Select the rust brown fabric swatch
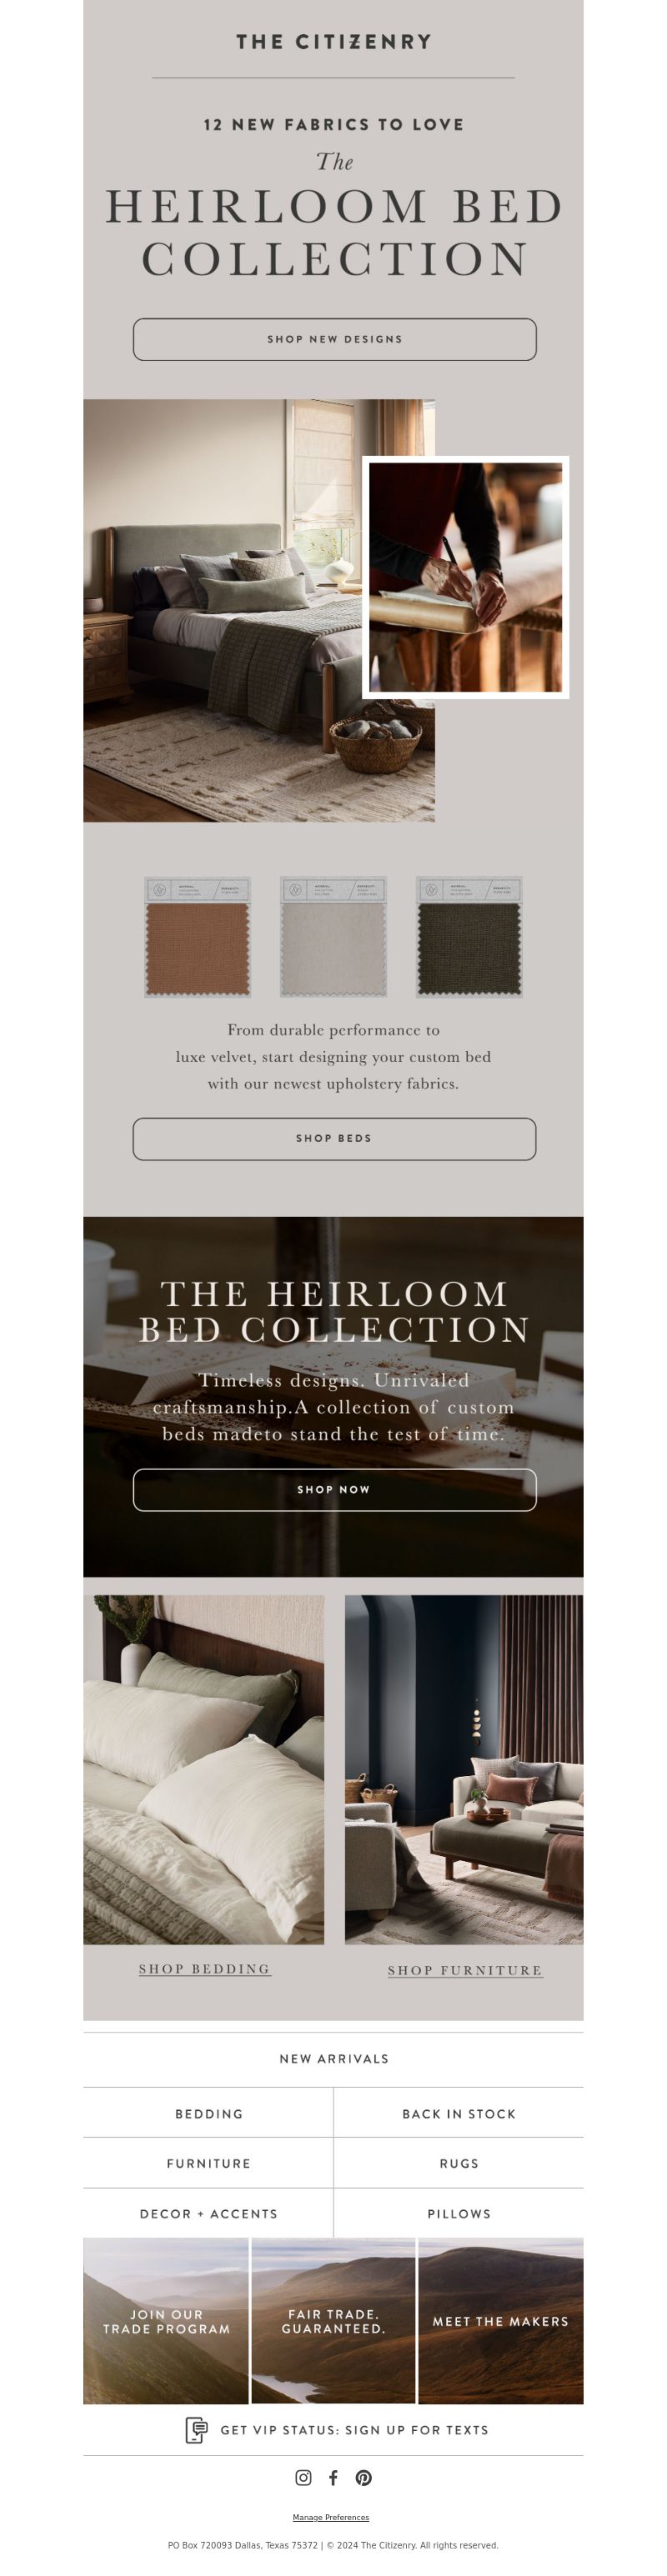 point(197,937)
